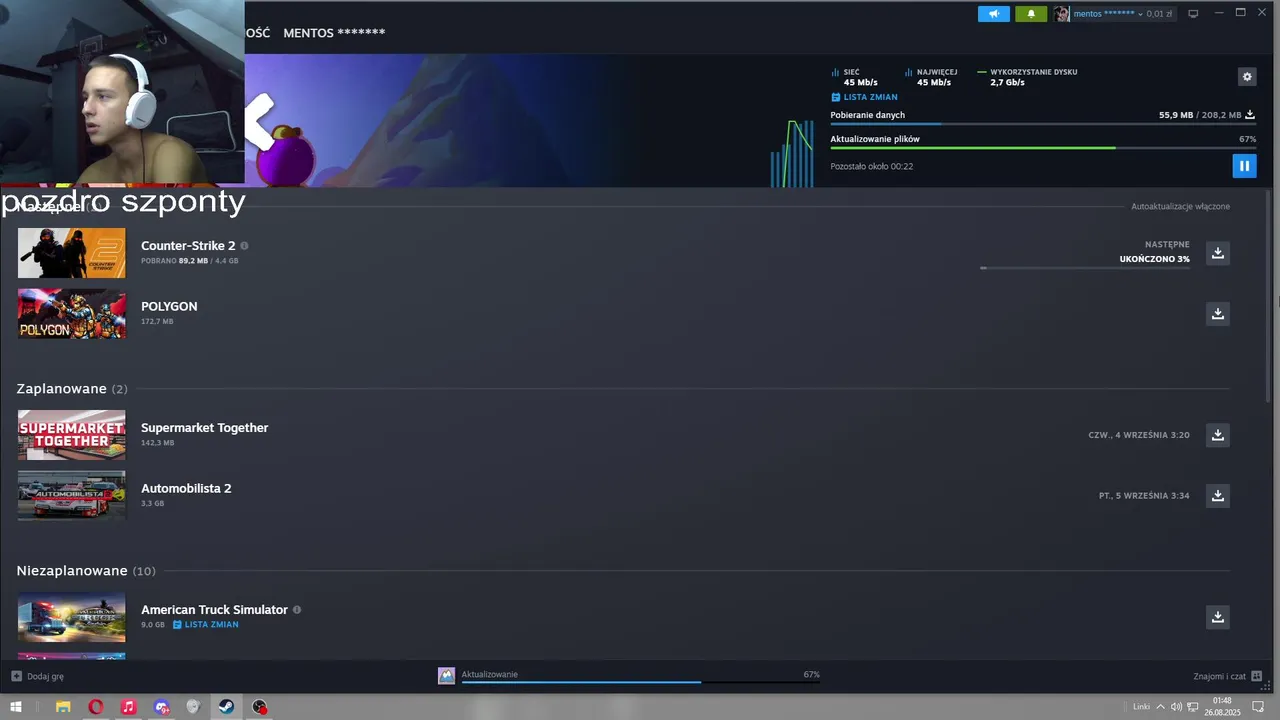Click the download button for Counter-Strike 2
The width and height of the screenshot is (1280, 720).
point(1217,253)
